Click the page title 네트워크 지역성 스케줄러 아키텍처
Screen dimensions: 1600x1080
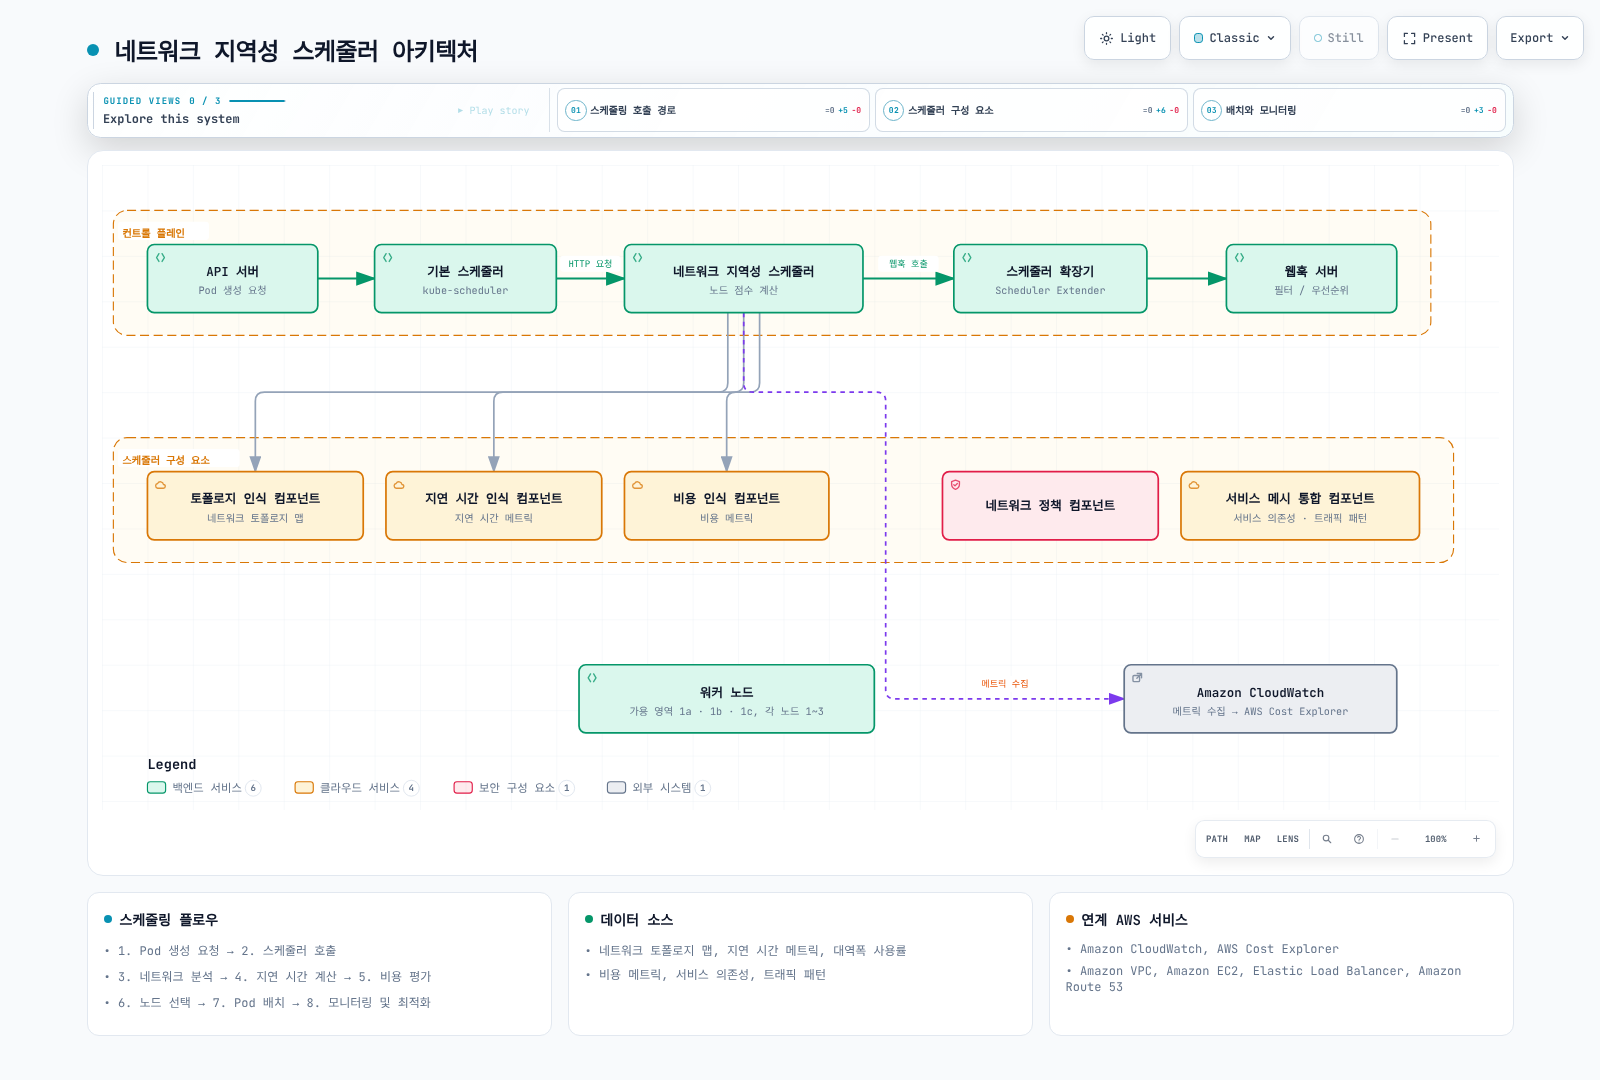point(296,51)
